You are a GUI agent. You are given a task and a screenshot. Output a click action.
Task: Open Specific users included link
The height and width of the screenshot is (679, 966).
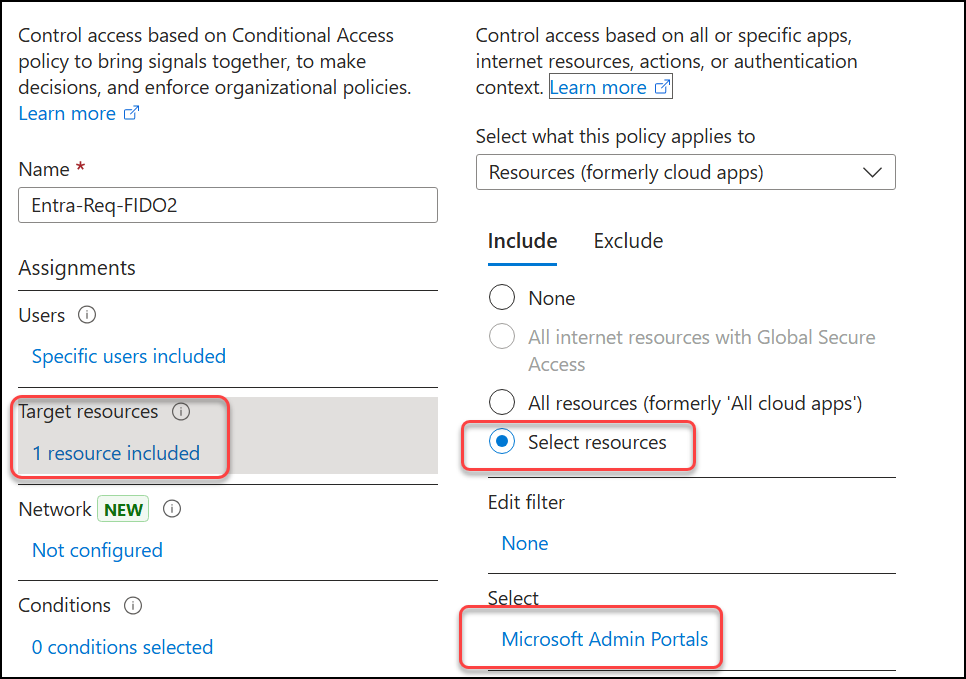click(x=129, y=356)
